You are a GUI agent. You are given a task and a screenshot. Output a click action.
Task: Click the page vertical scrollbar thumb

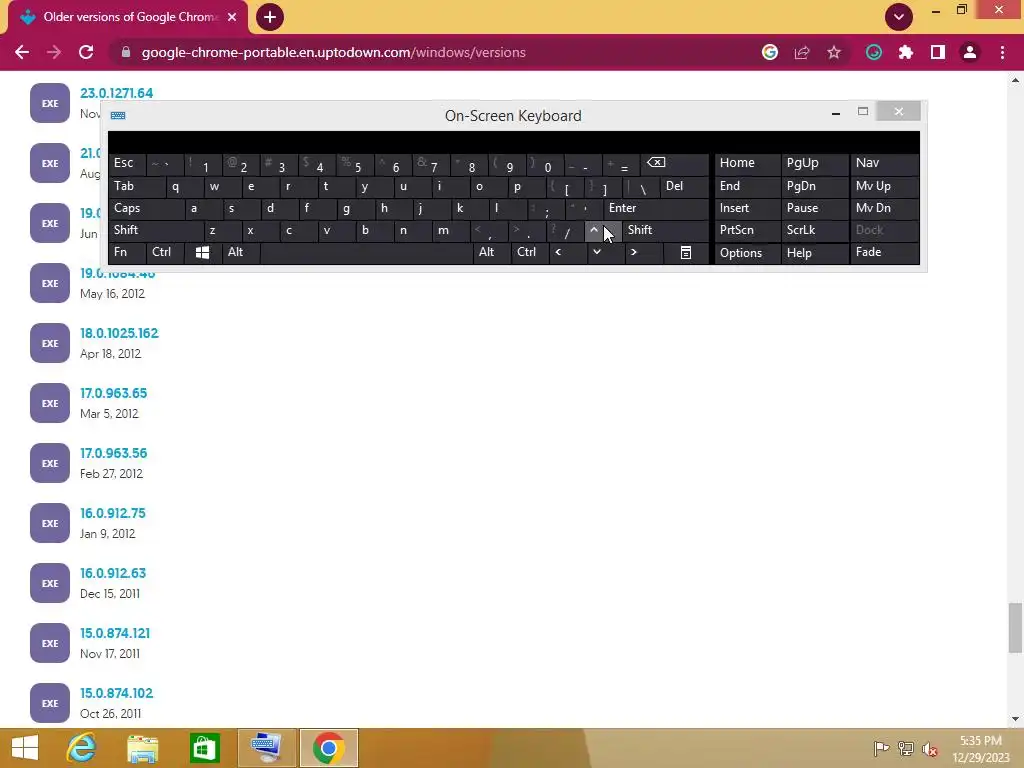1015,628
